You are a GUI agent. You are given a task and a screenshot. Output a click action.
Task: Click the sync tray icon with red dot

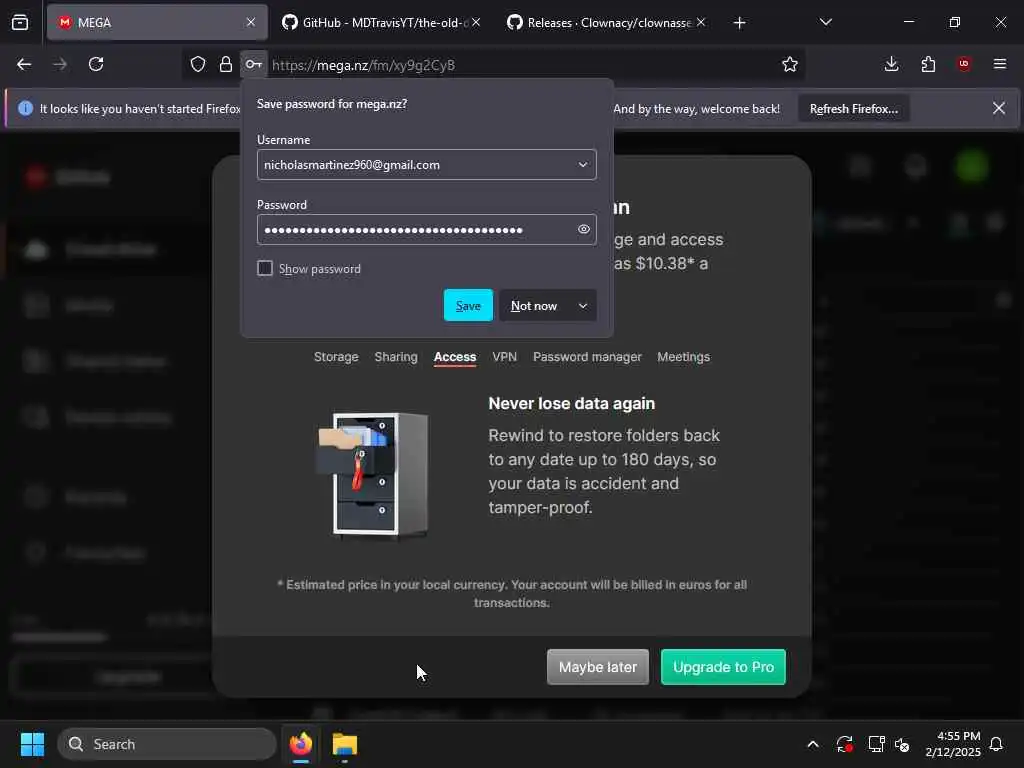pos(844,744)
